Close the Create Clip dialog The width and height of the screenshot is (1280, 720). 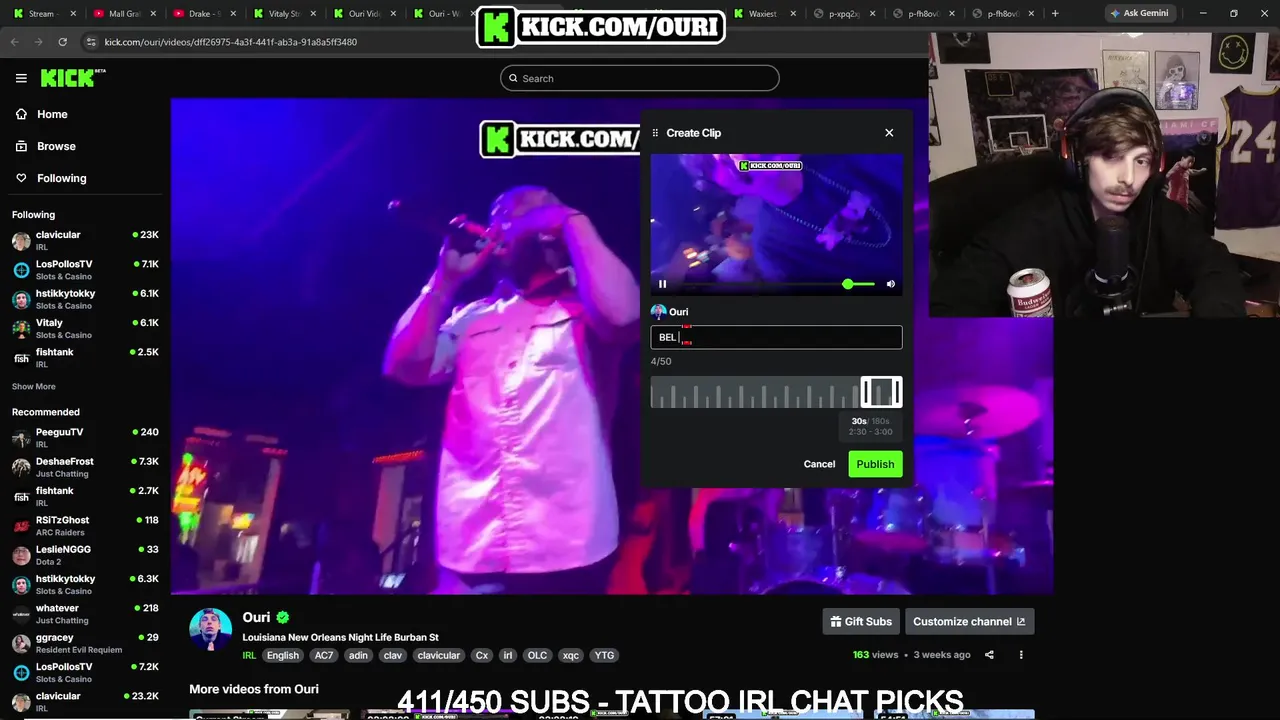[889, 133]
